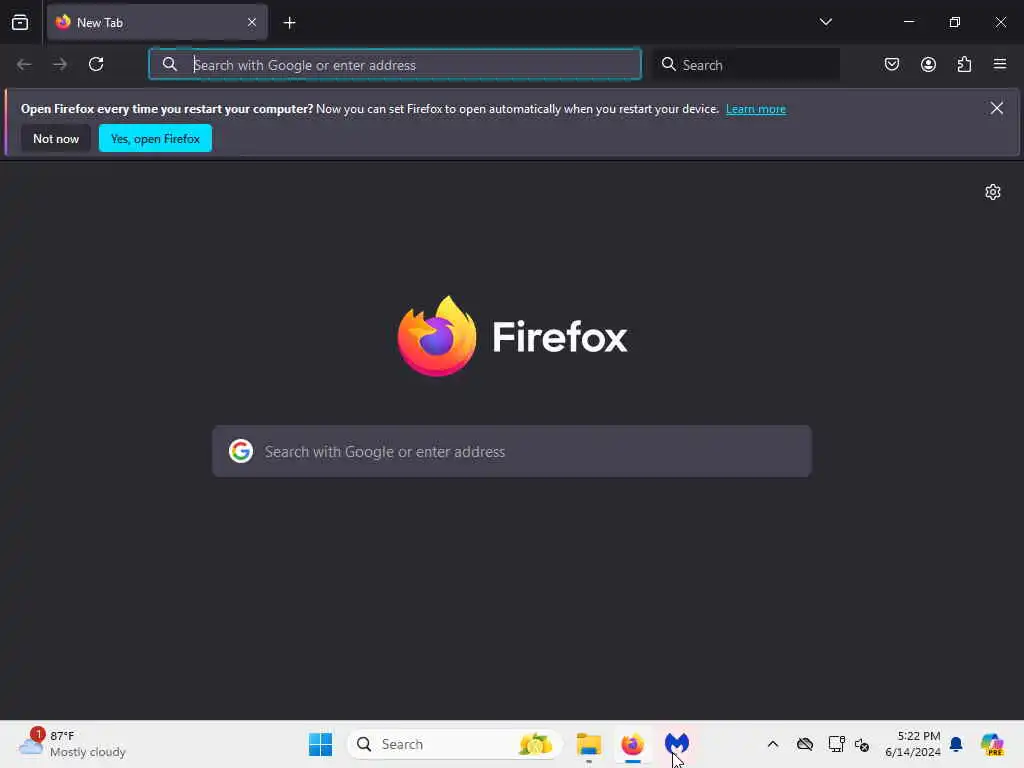This screenshot has width=1024, height=768.
Task: Show hidden system tray icons
Action: click(773, 744)
